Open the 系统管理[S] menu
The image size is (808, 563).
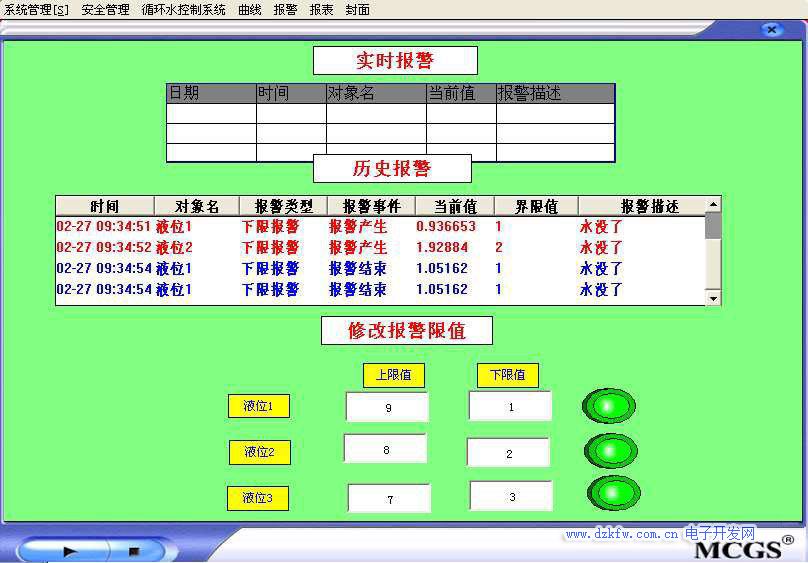point(36,10)
